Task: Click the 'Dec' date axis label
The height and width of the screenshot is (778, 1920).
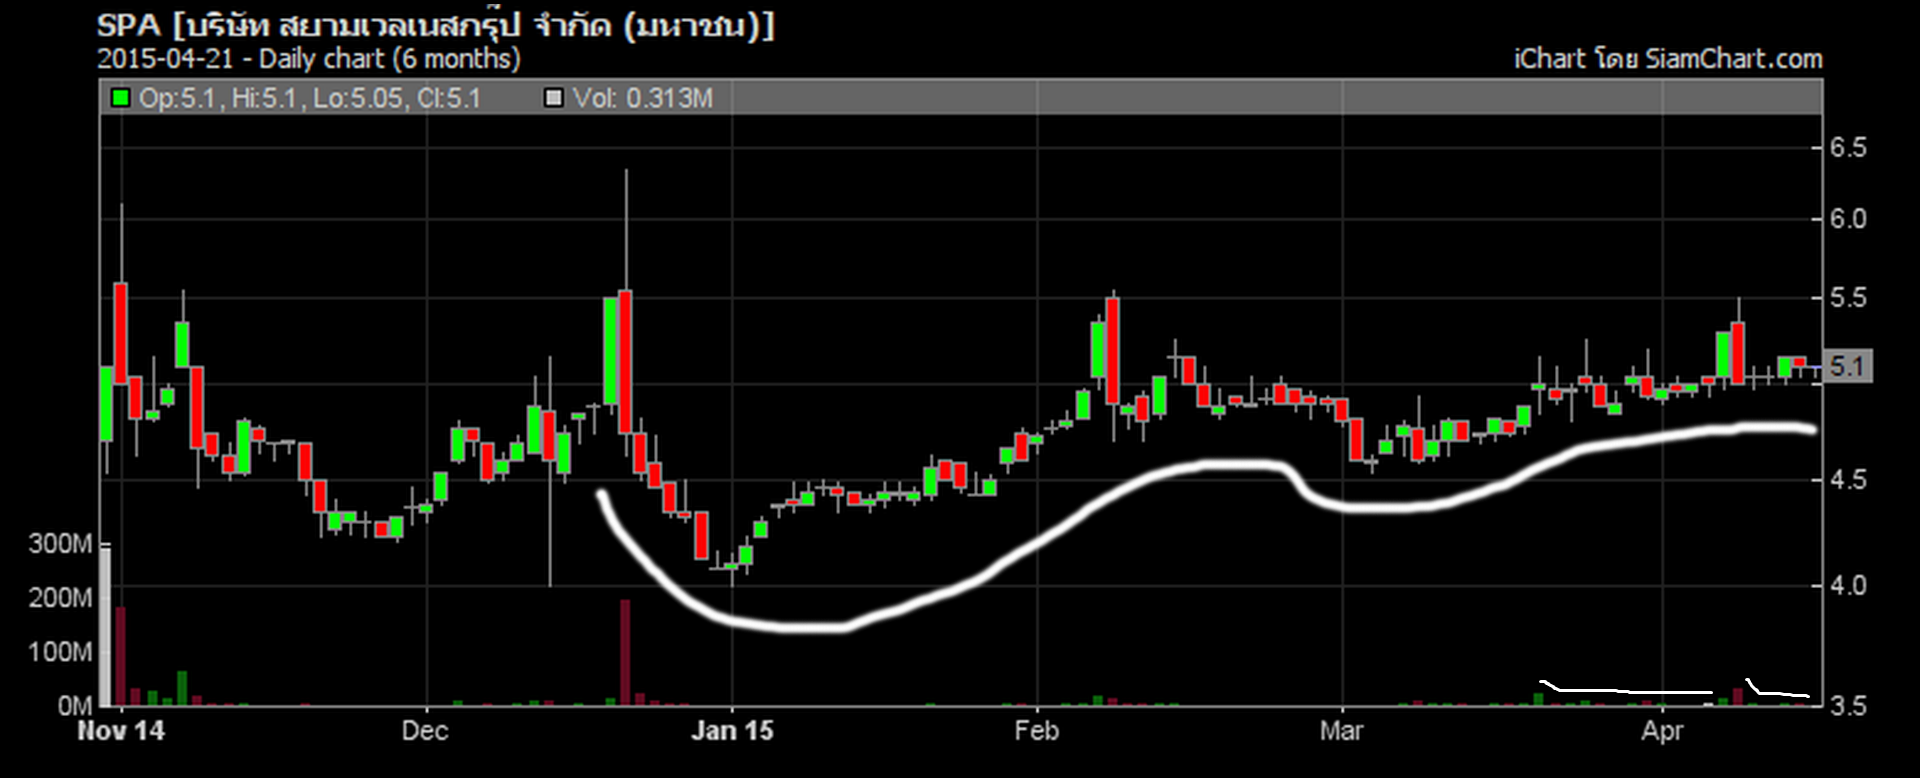Action: (x=425, y=731)
